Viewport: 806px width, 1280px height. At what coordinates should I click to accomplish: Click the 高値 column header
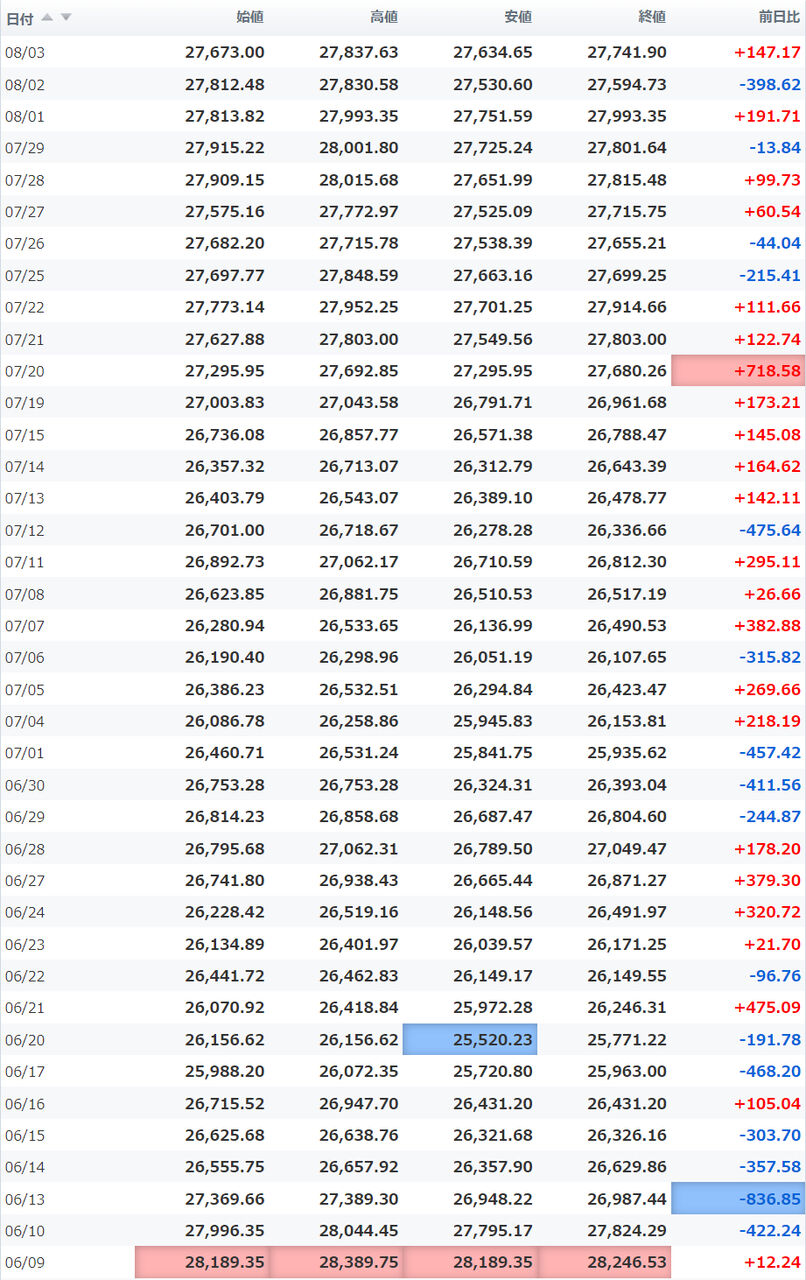click(384, 17)
